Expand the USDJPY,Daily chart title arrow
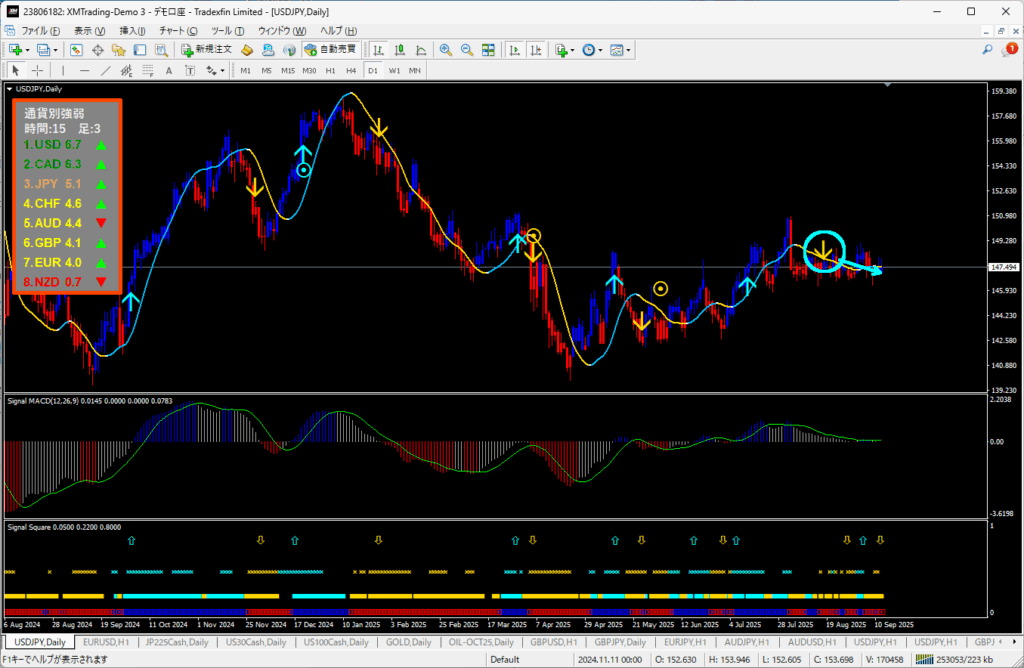 [9, 89]
